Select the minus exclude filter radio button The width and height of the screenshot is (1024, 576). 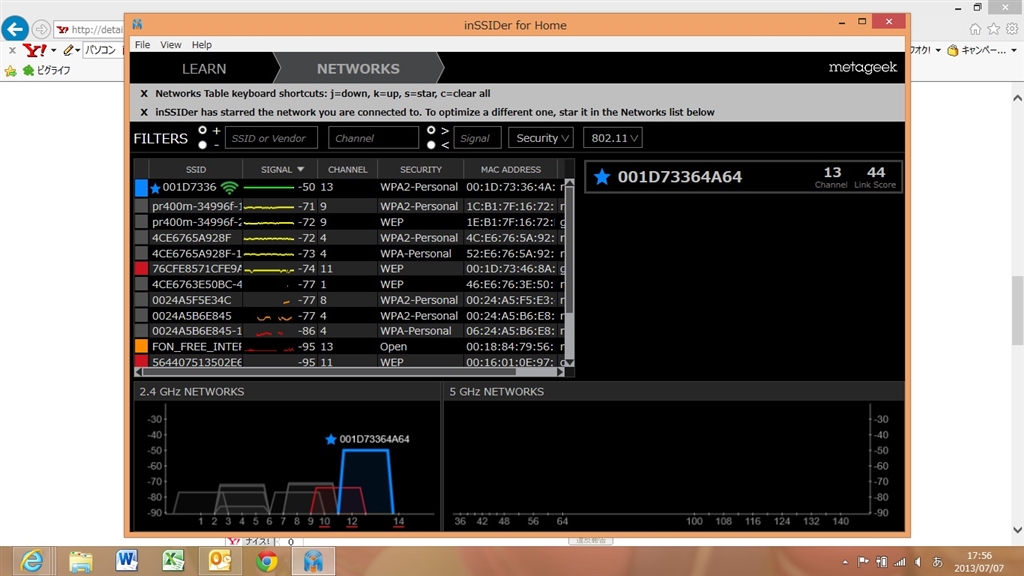pos(202,145)
